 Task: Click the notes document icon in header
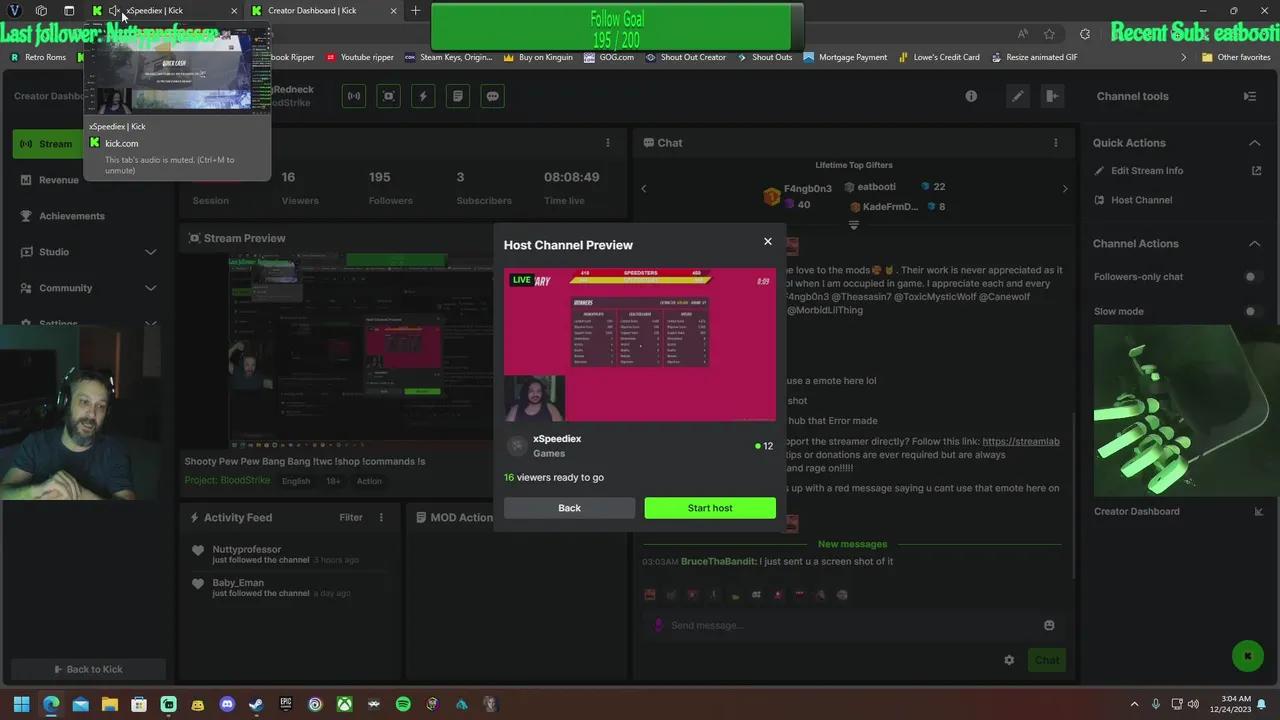(458, 96)
